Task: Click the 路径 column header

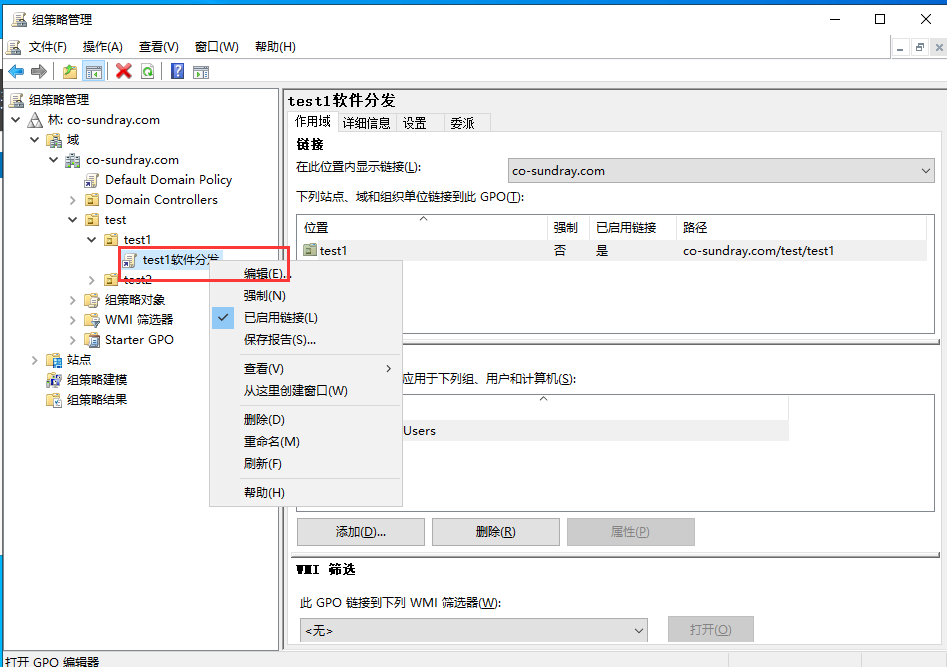Action: (x=801, y=228)
